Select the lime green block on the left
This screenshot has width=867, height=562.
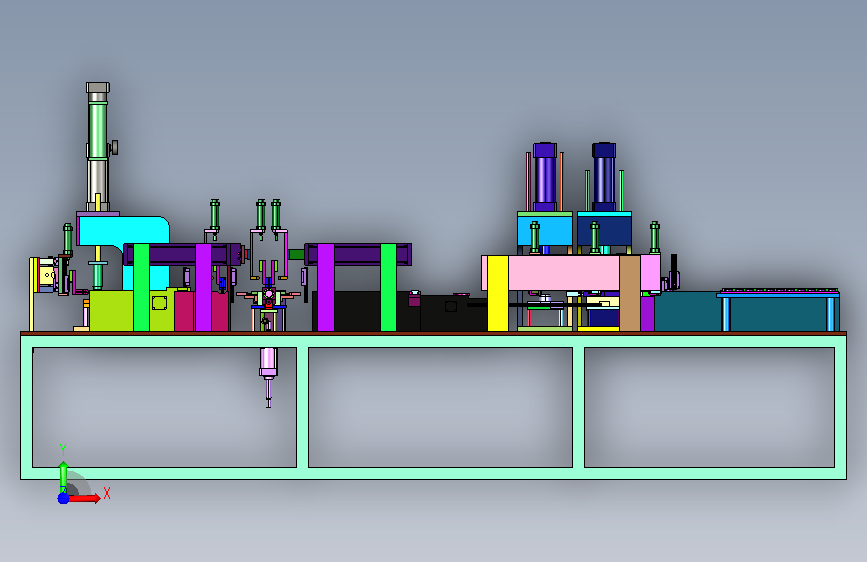coord(113,311)
